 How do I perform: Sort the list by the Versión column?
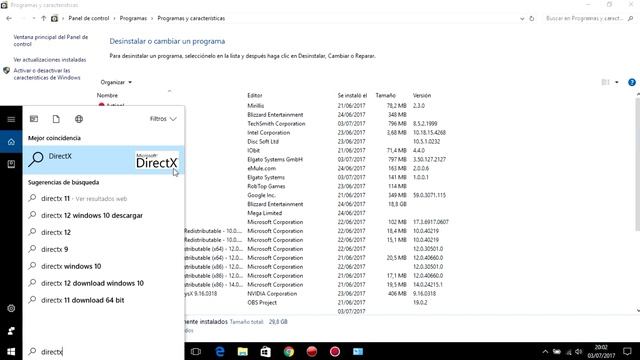pyautogui.click(x=422, y=95)
